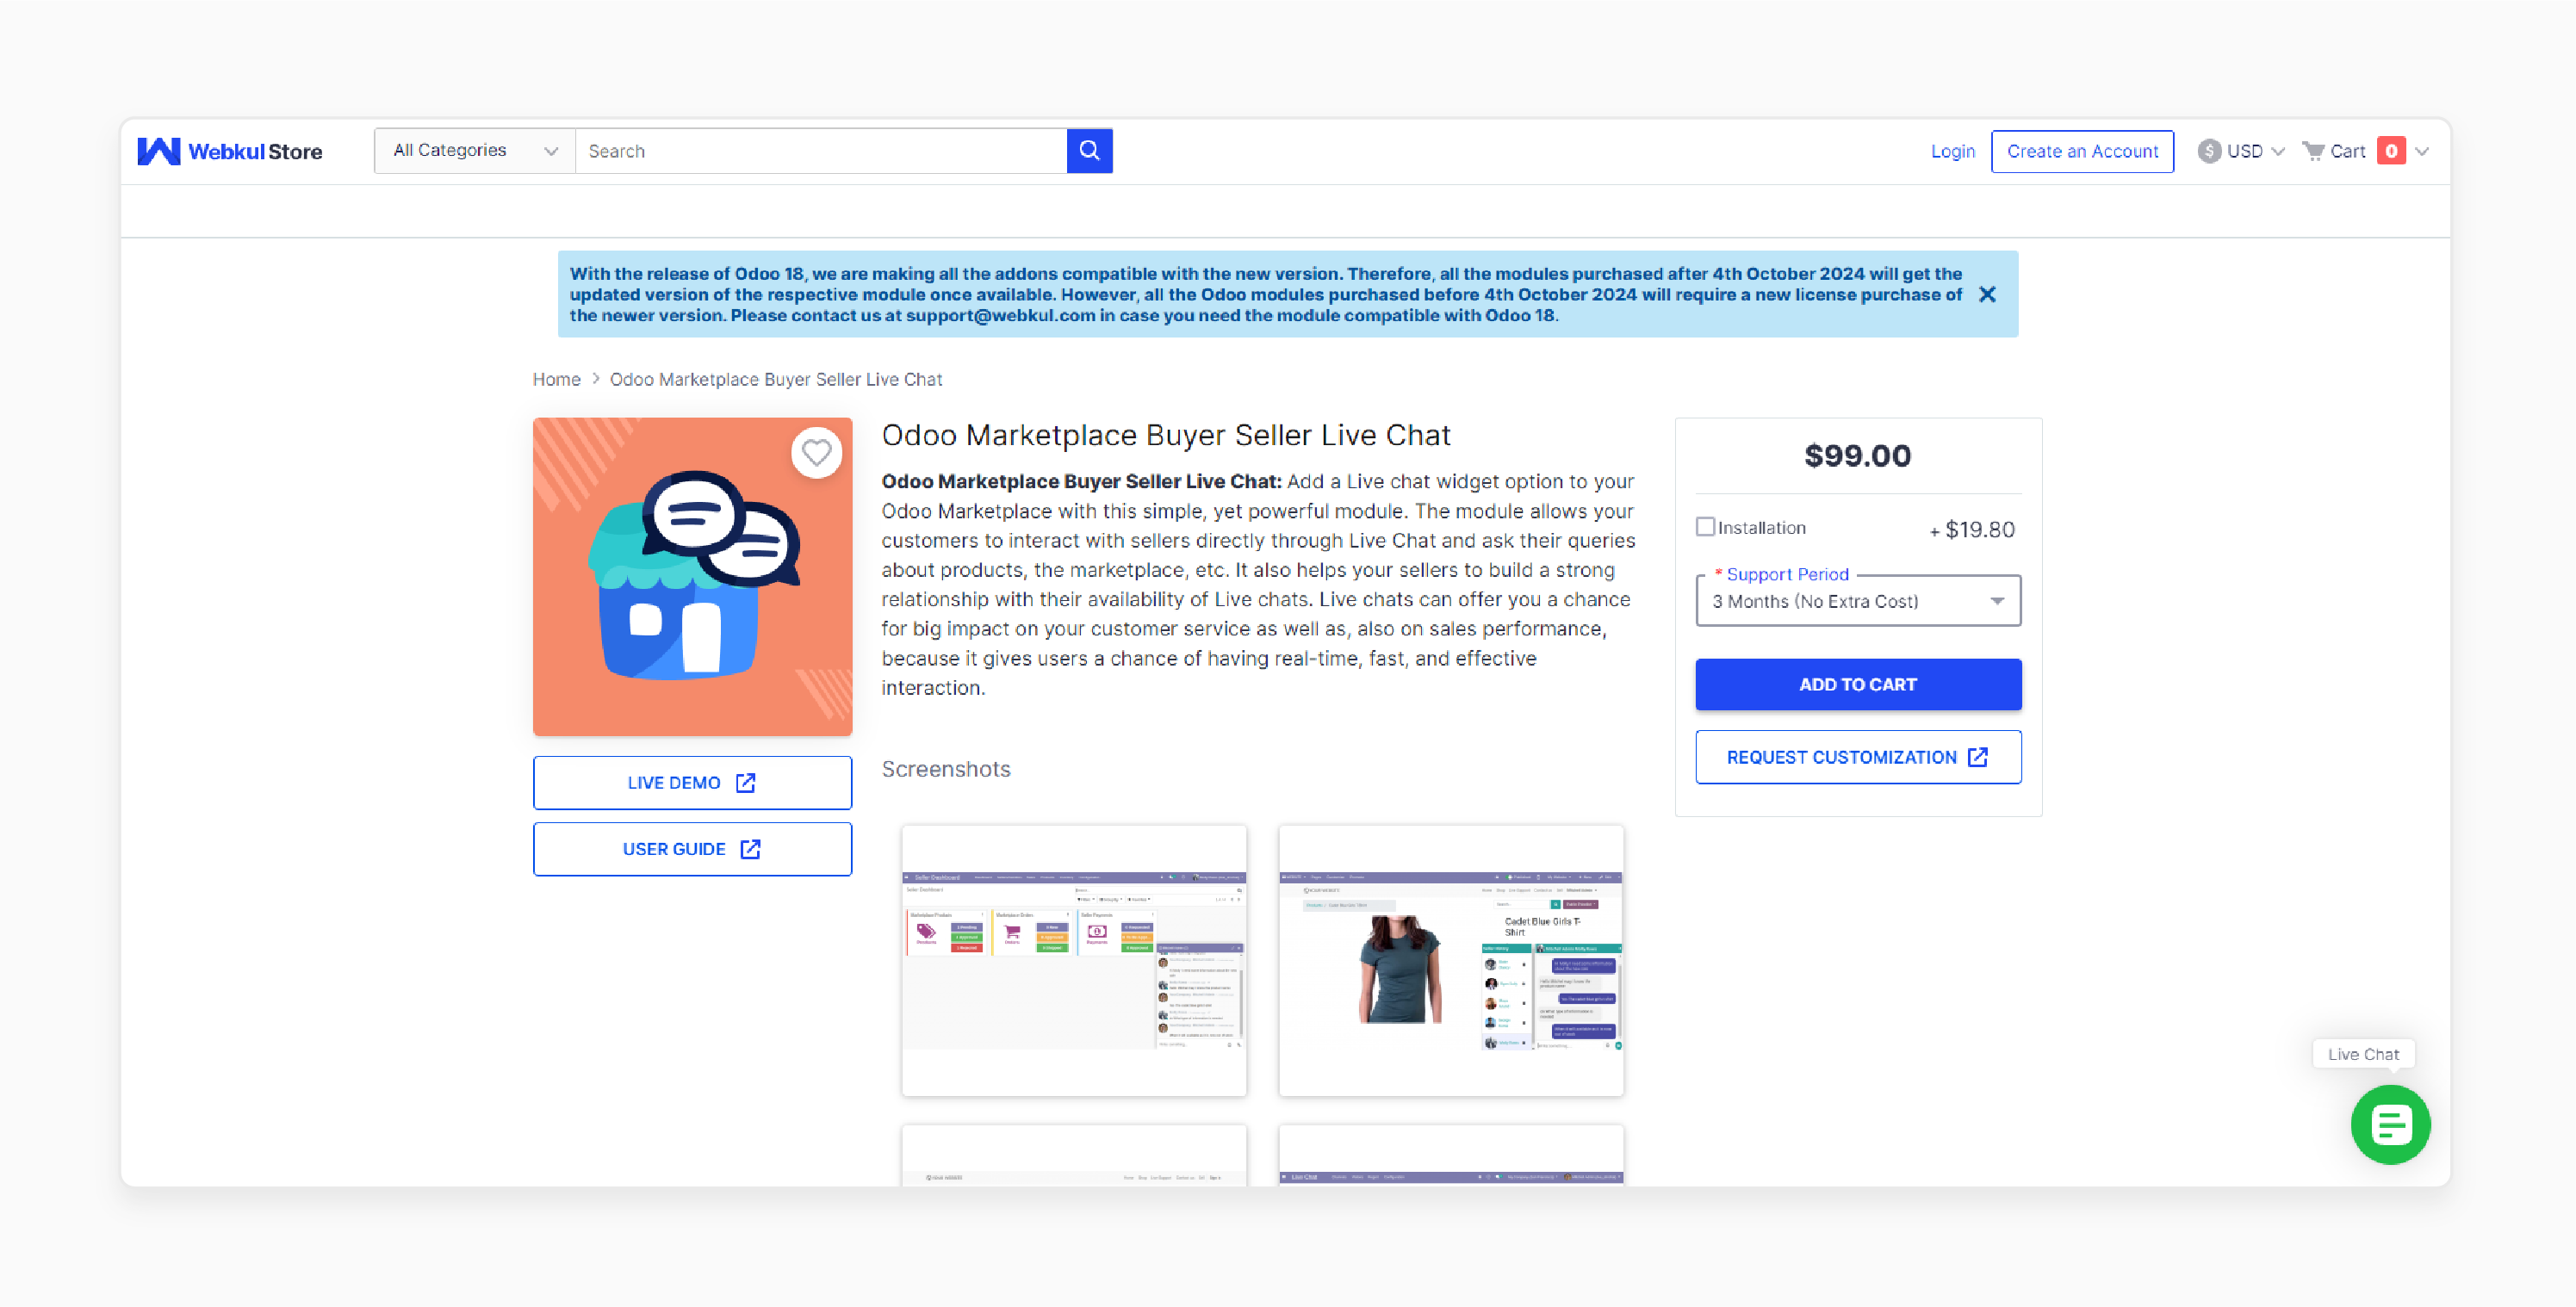Click the Live Chat tooltip label
The height and width of the screenshot is (1307, 2576).
[2362, 1054]
